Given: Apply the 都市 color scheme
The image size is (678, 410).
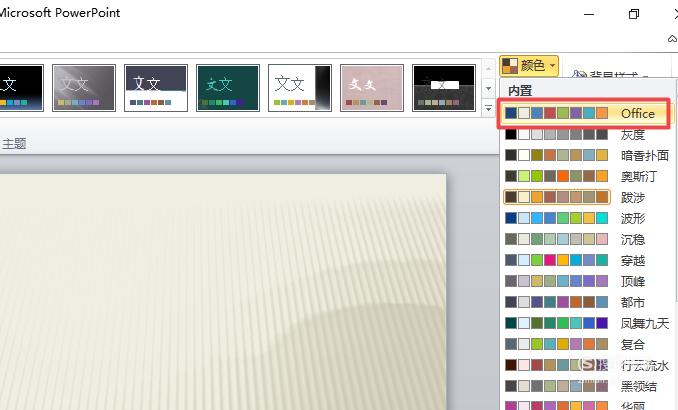Looking at the screenshot, I should 586,302.
